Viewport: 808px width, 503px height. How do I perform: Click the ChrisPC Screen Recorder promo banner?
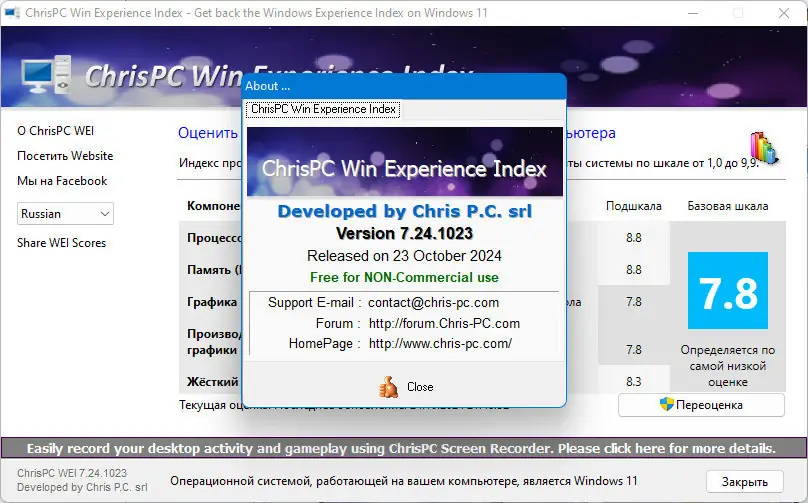click(x=401, y=448)
